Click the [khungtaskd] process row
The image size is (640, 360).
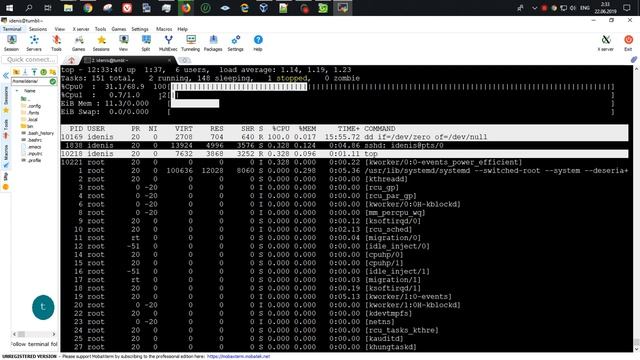coord(344,347)
